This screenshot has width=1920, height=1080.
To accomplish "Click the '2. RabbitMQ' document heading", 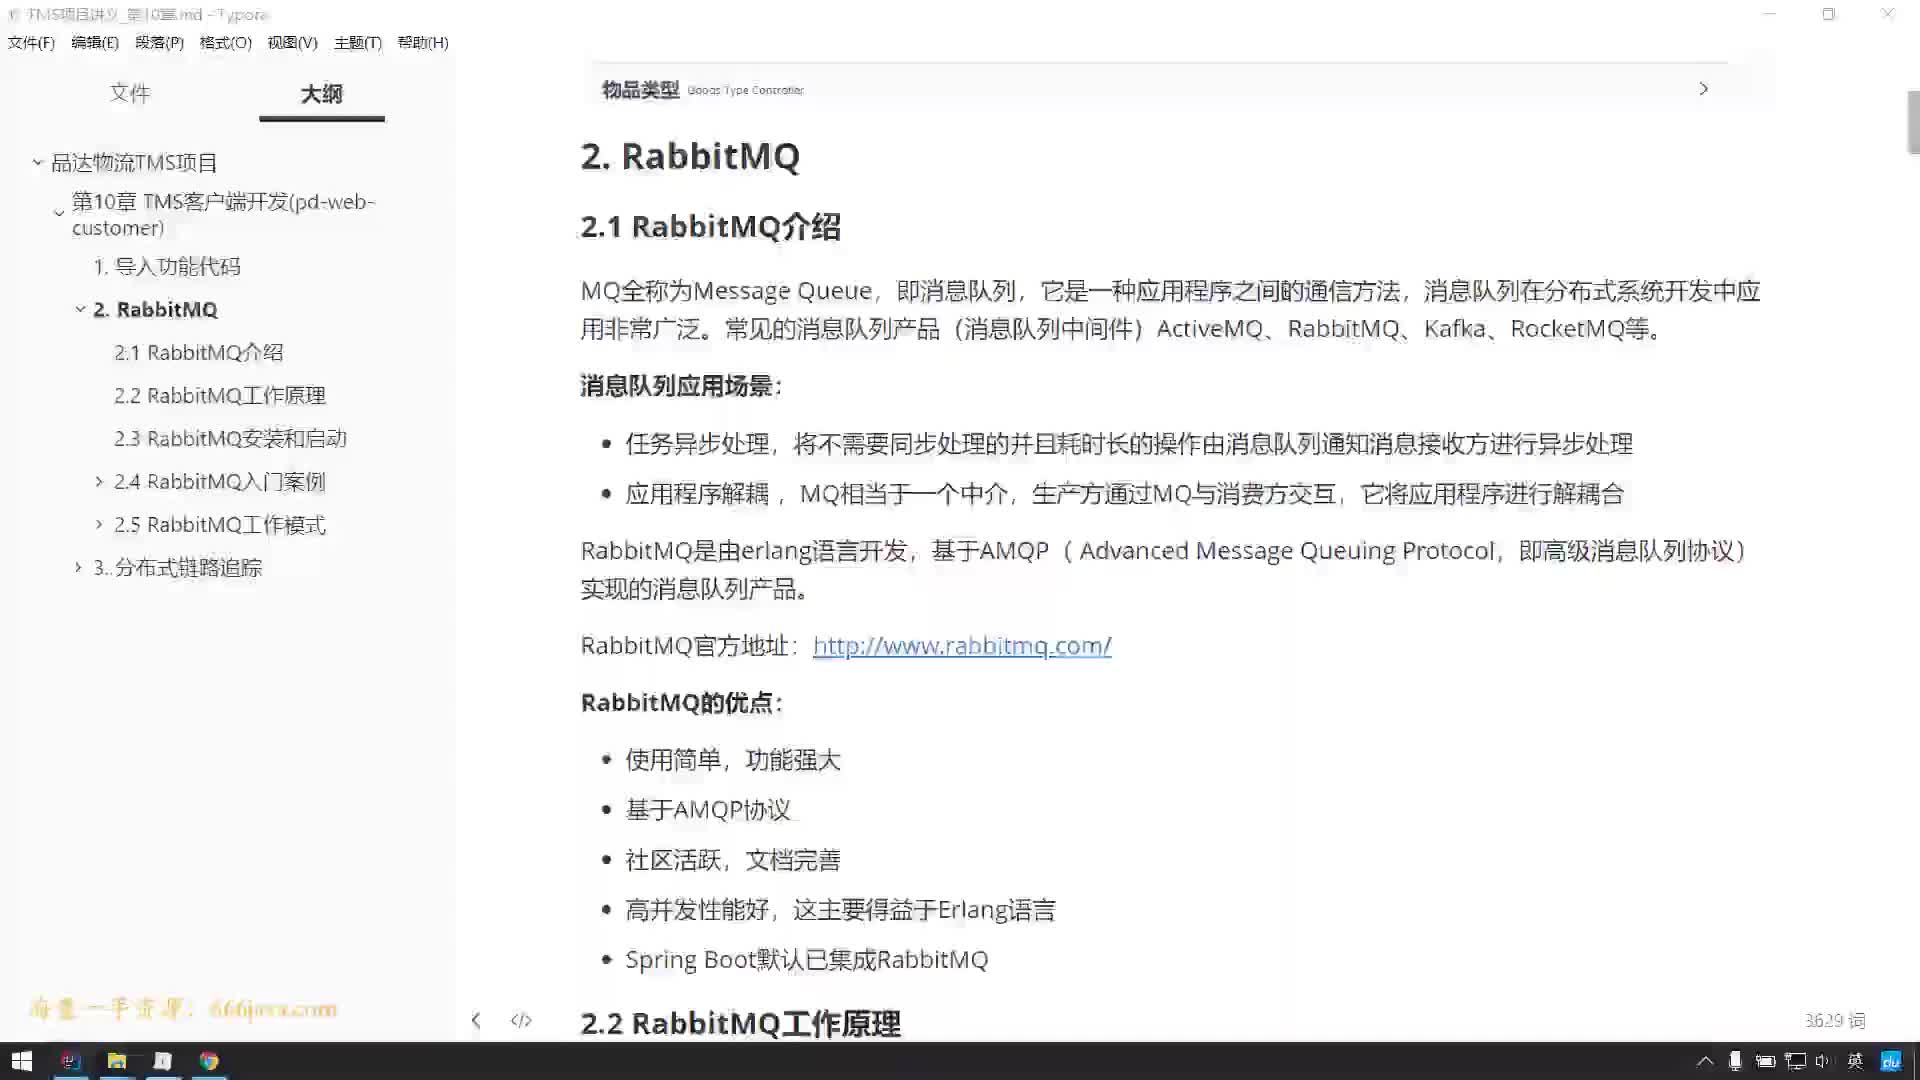I will coord(690,156).
